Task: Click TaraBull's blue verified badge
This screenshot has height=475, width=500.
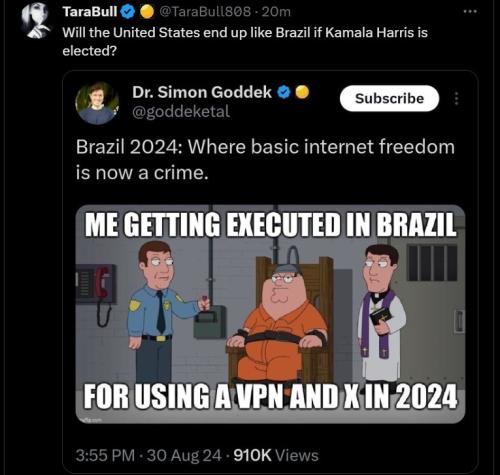Action: [127, 12]
